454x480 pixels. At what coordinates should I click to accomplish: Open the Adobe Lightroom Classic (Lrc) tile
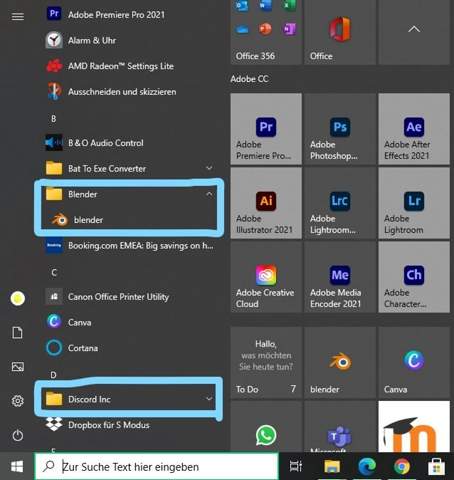coord(340,203)
